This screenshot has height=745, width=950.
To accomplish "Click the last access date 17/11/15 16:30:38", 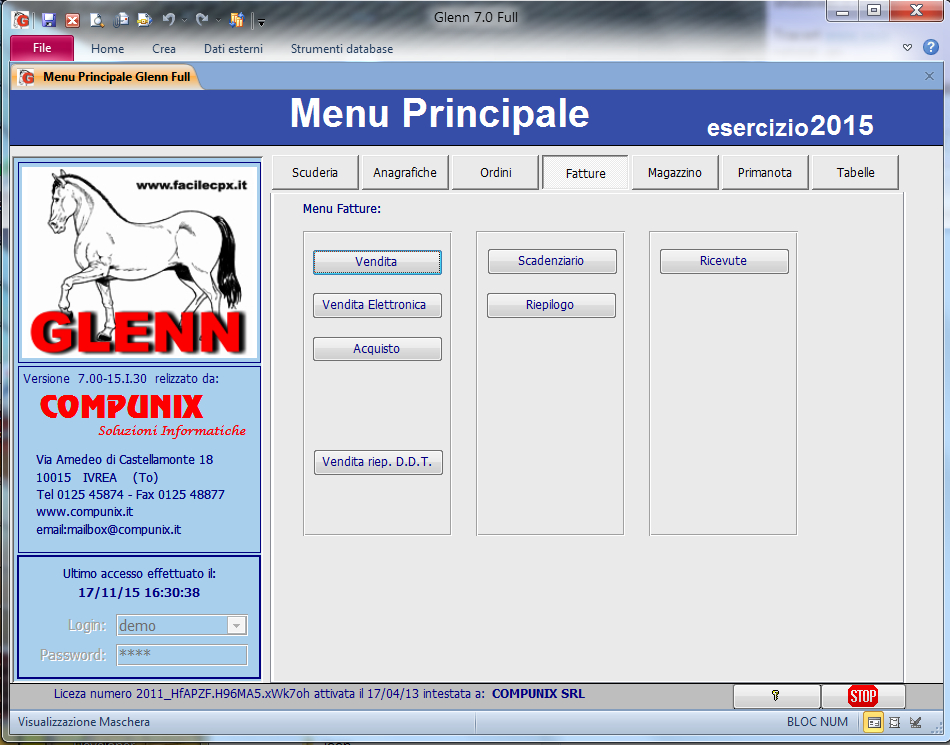I will point(139,592).
